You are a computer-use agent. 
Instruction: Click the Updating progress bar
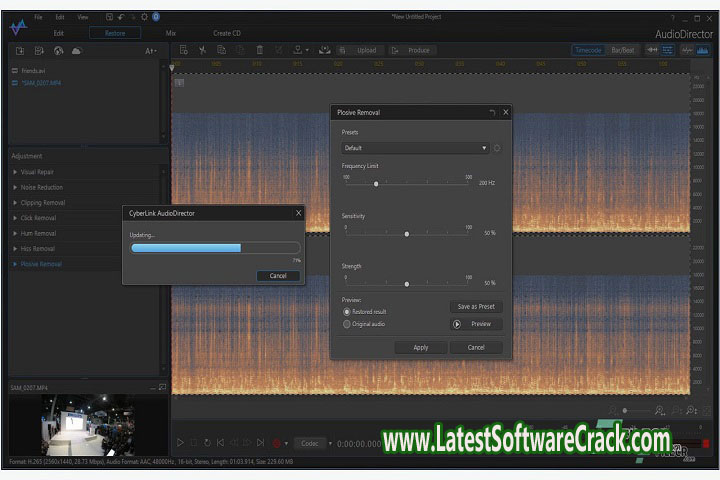(x=215, y=248)
